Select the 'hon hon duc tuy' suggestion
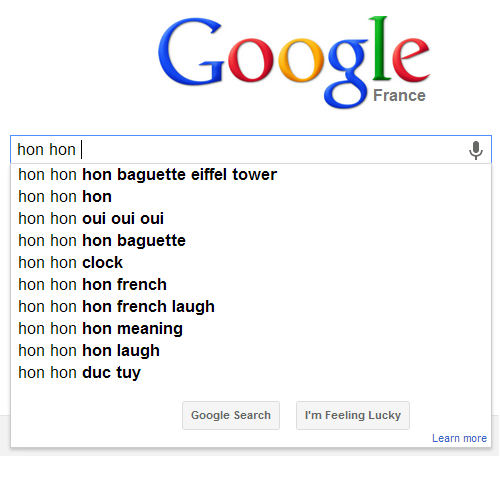This screenshot has width=500, height=496. (x=251, y=373)
